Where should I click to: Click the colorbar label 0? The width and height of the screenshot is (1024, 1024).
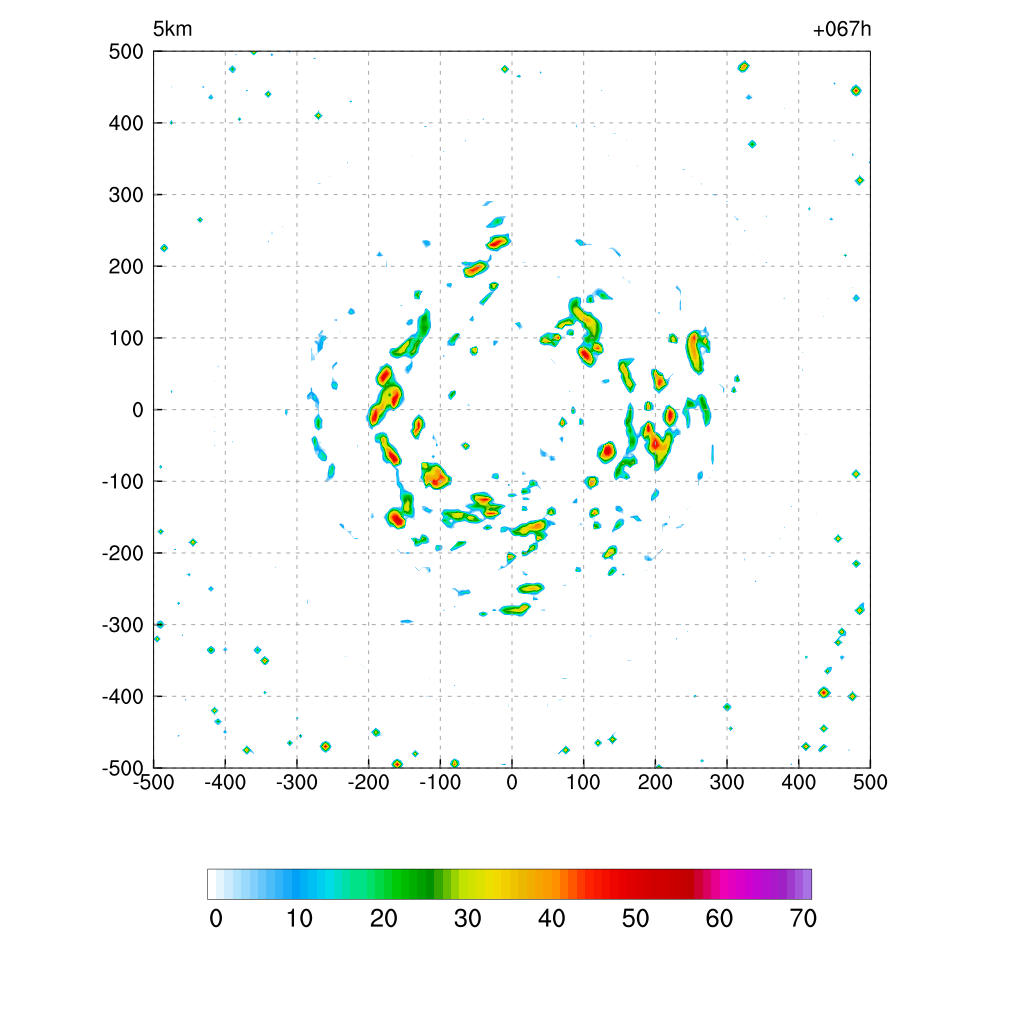(x=216, y=919)
